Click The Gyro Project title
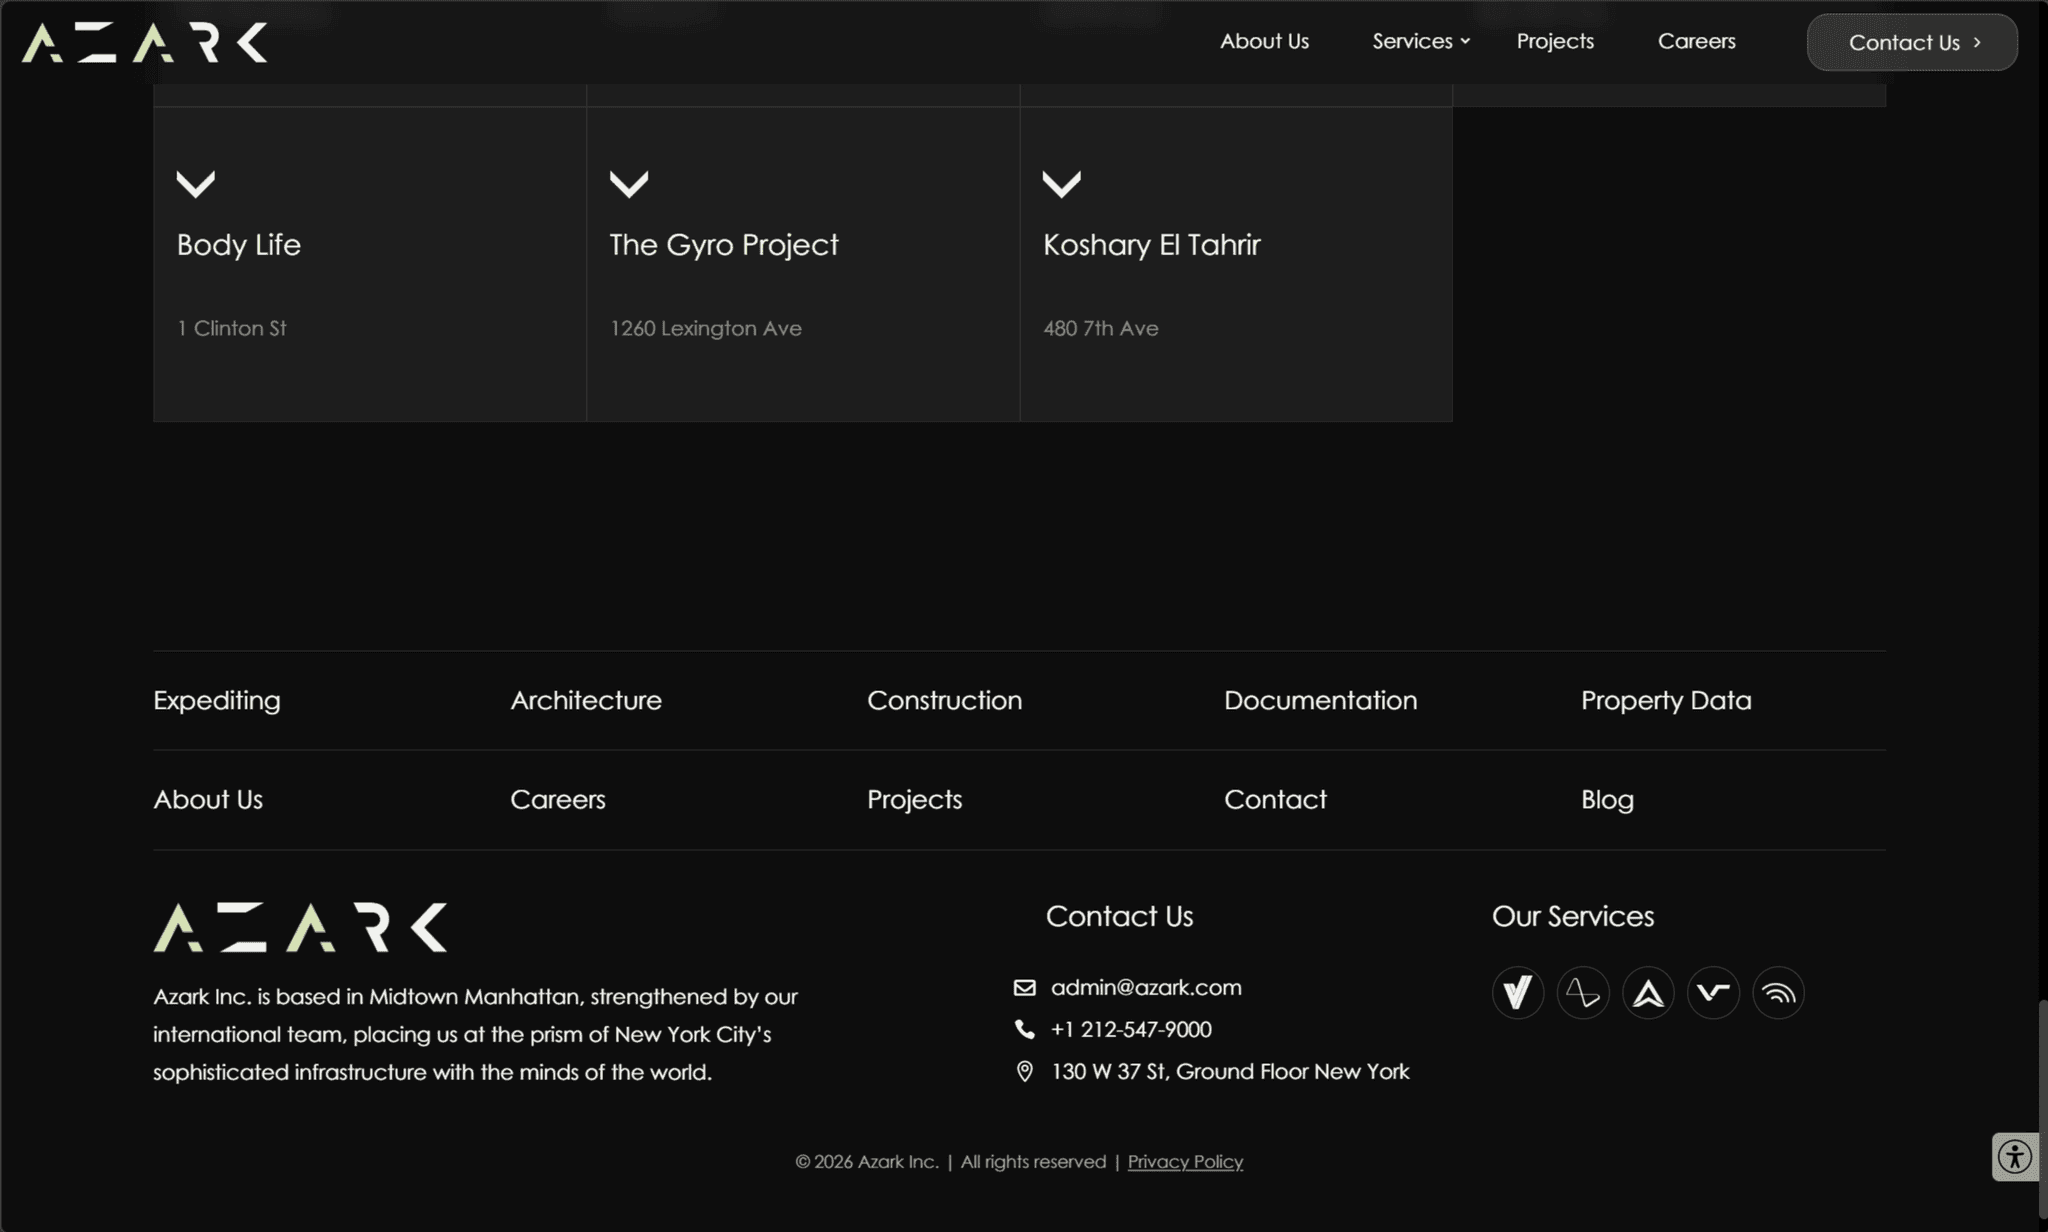 coord(724,245)
